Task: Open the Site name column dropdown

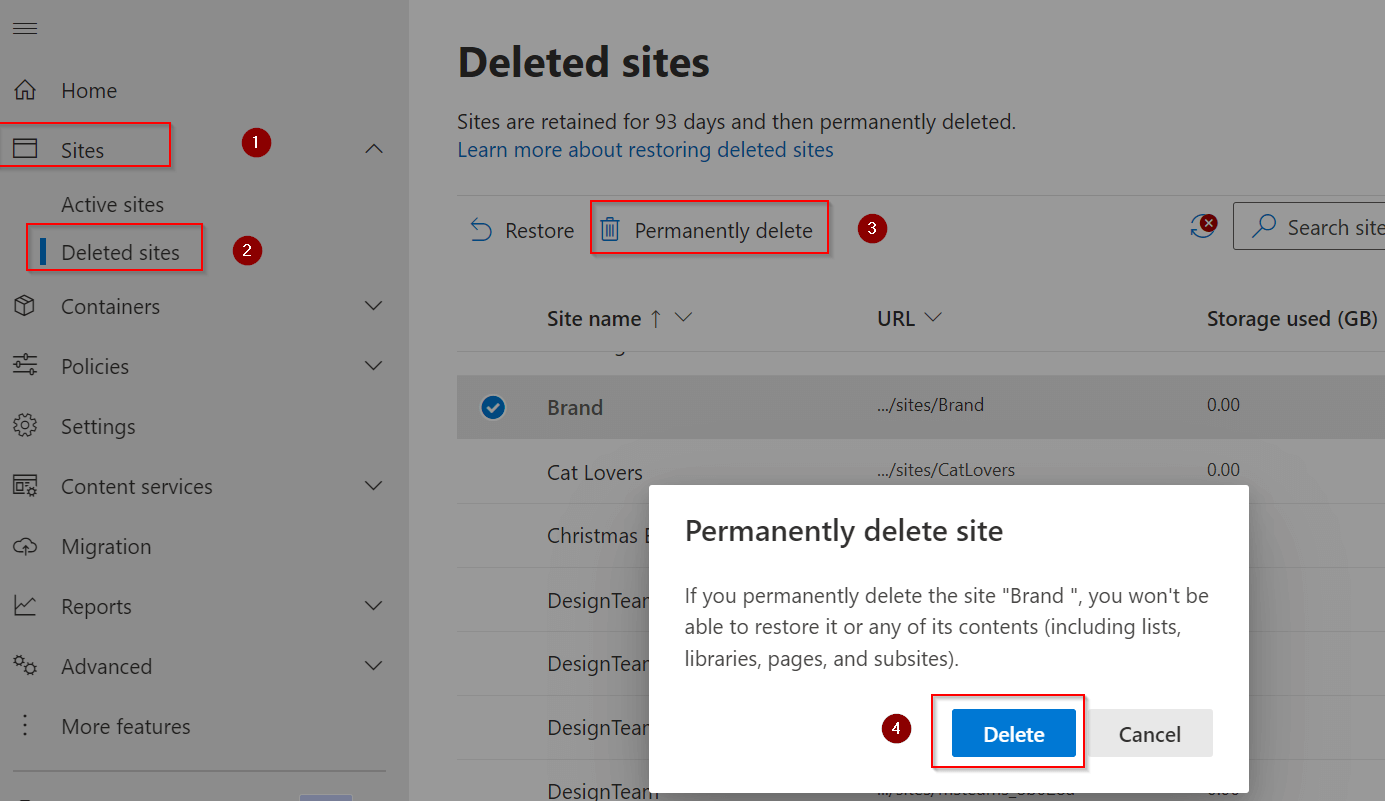Action: (686, 318)
